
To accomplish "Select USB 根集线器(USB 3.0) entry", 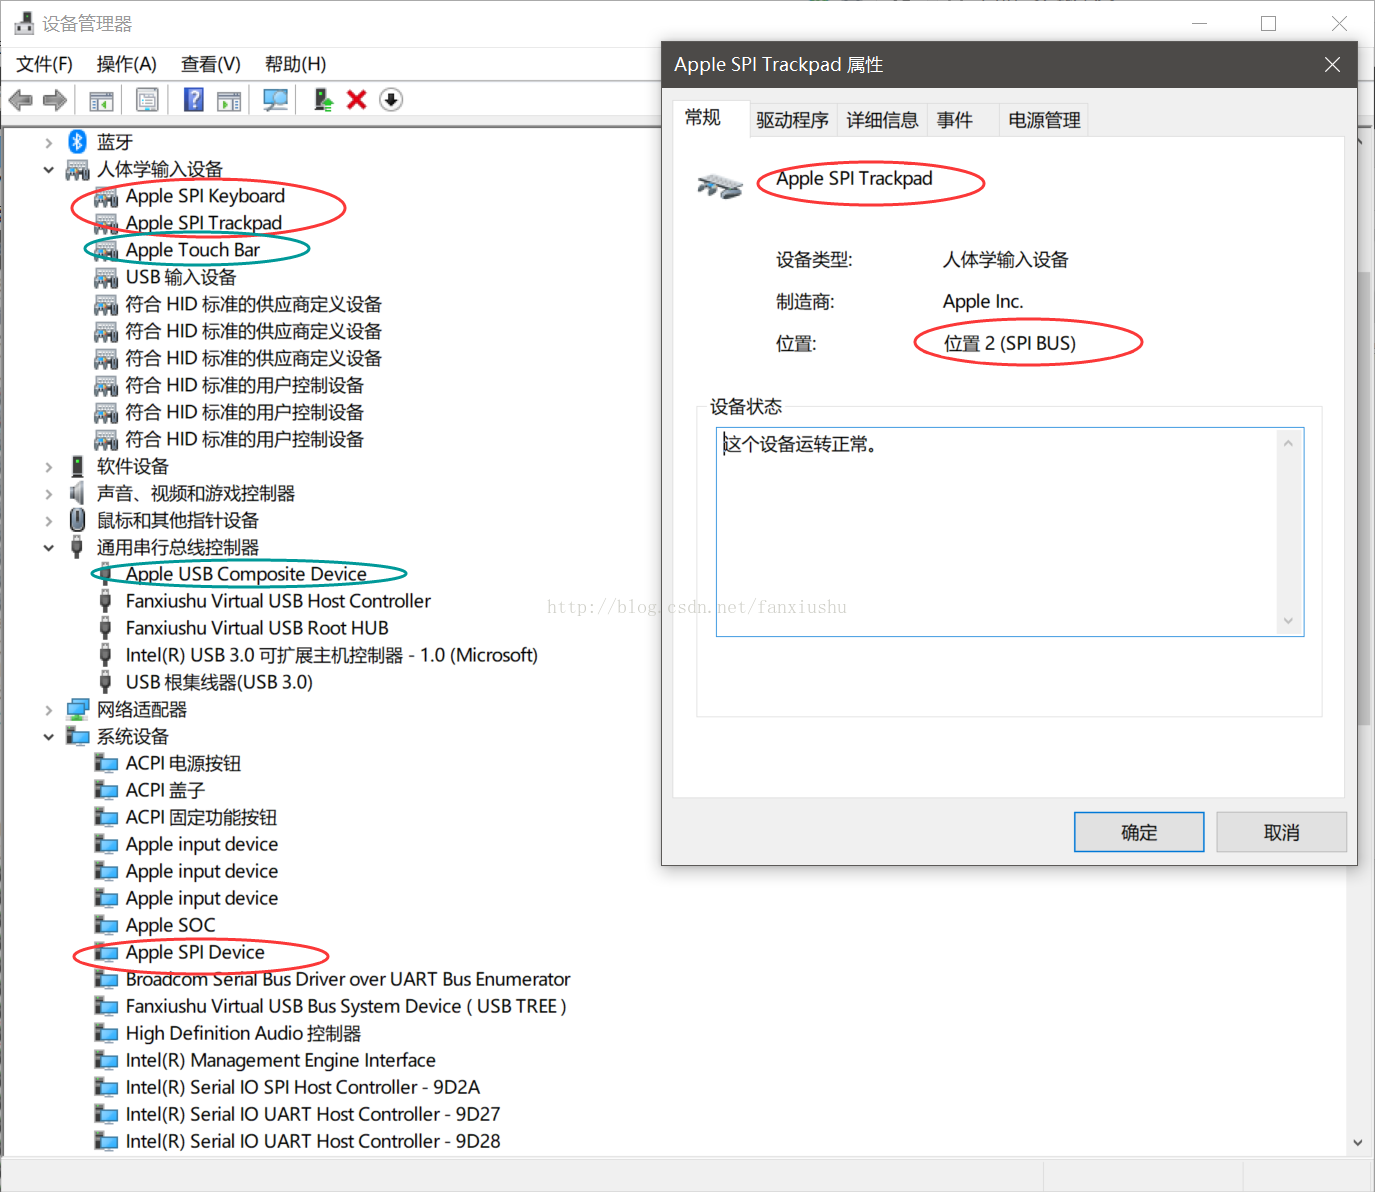I will [219, 682].
